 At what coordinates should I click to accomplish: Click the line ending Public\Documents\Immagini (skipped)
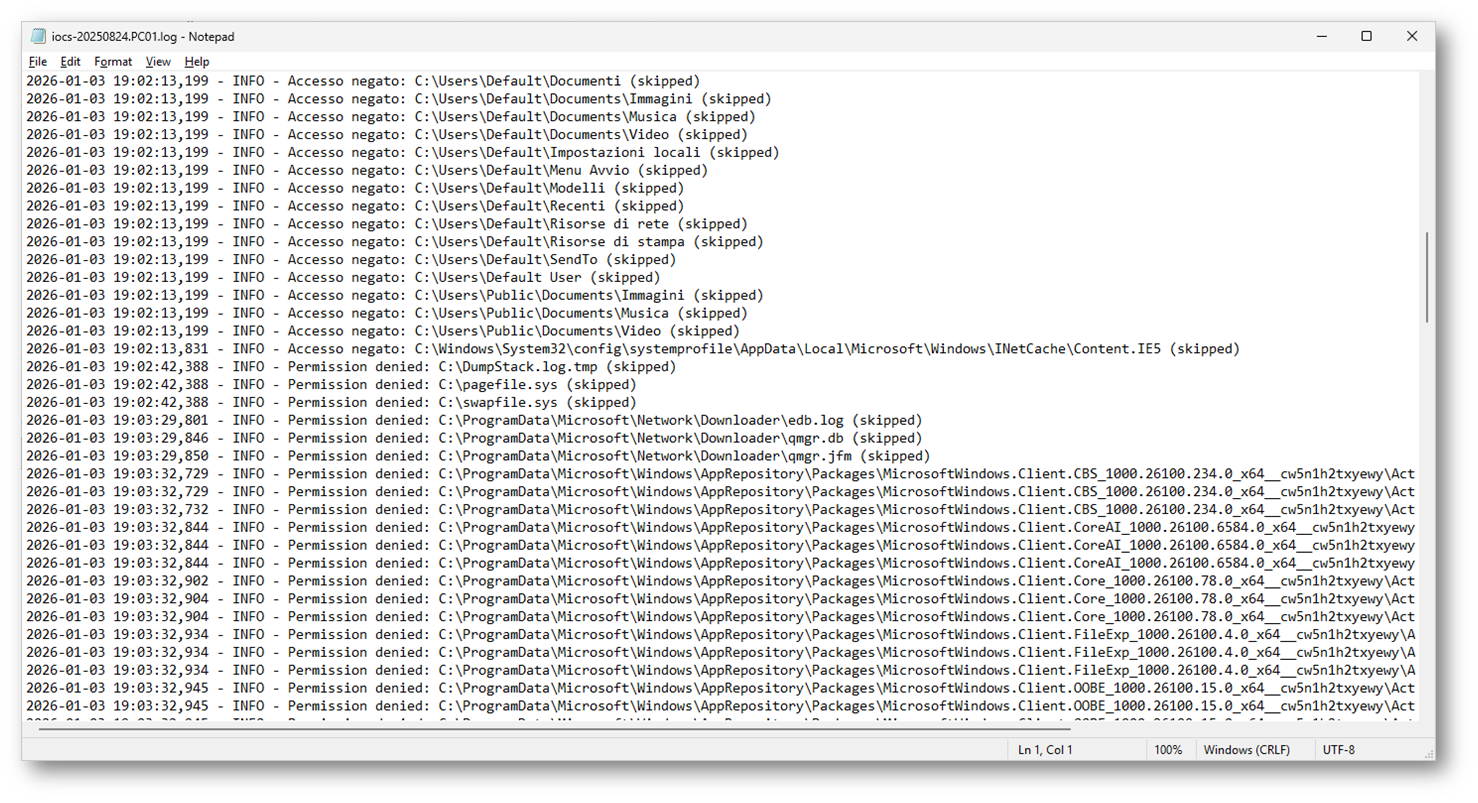pos(394,296)
